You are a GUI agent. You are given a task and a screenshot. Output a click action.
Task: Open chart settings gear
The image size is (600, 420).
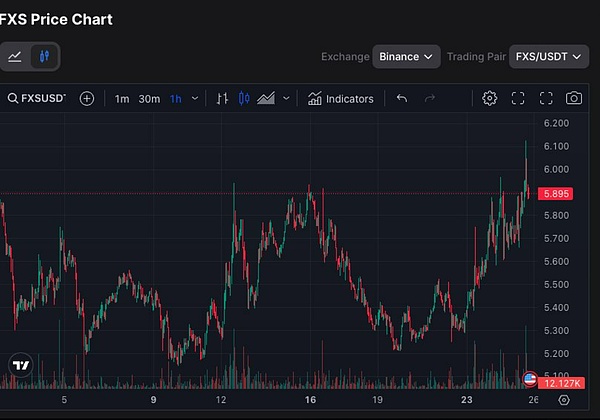490,98
